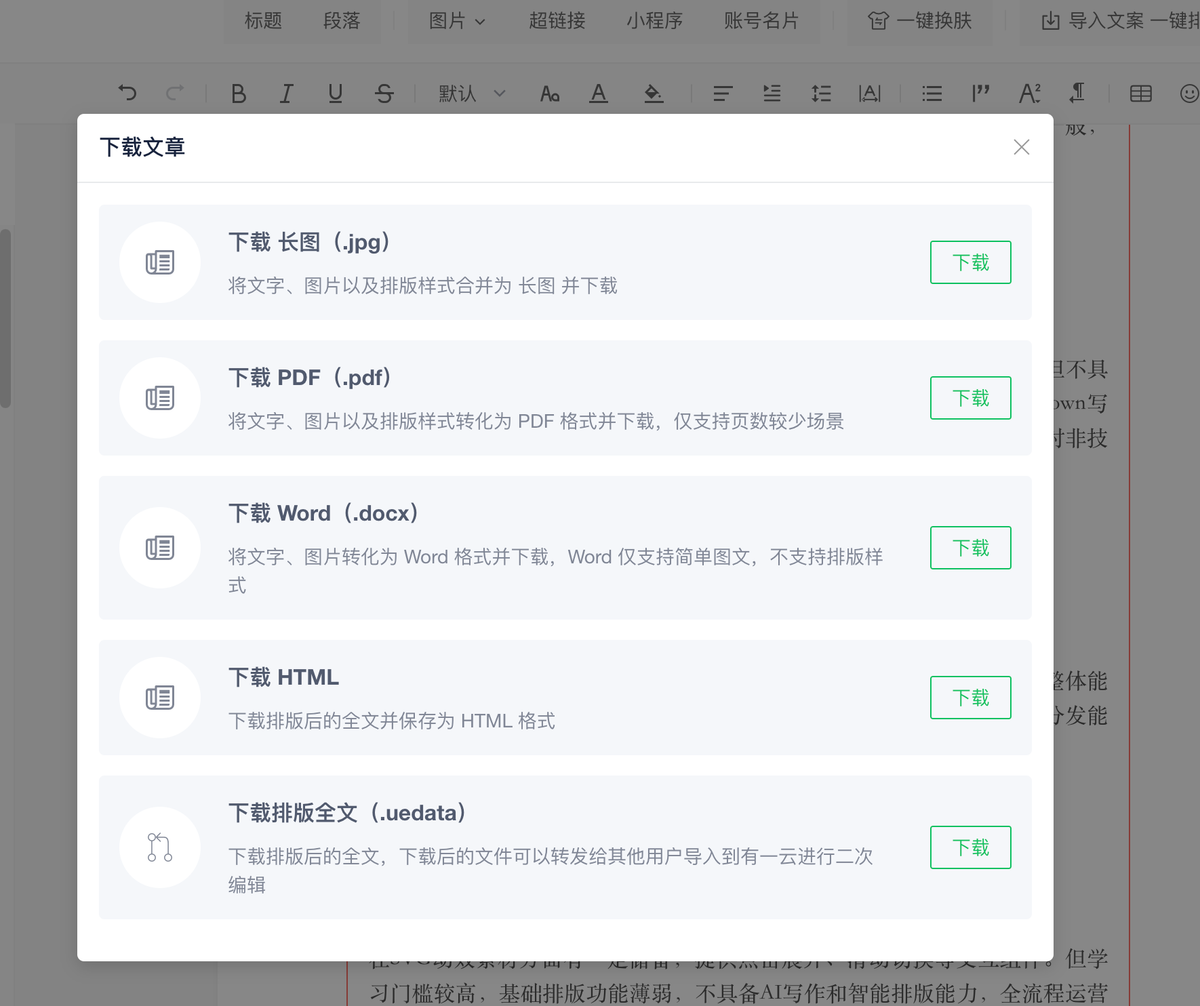Viewport: 1200px width, 1006px height.
Task: Open the emoji smiley icon
Action: (1189, 93)
